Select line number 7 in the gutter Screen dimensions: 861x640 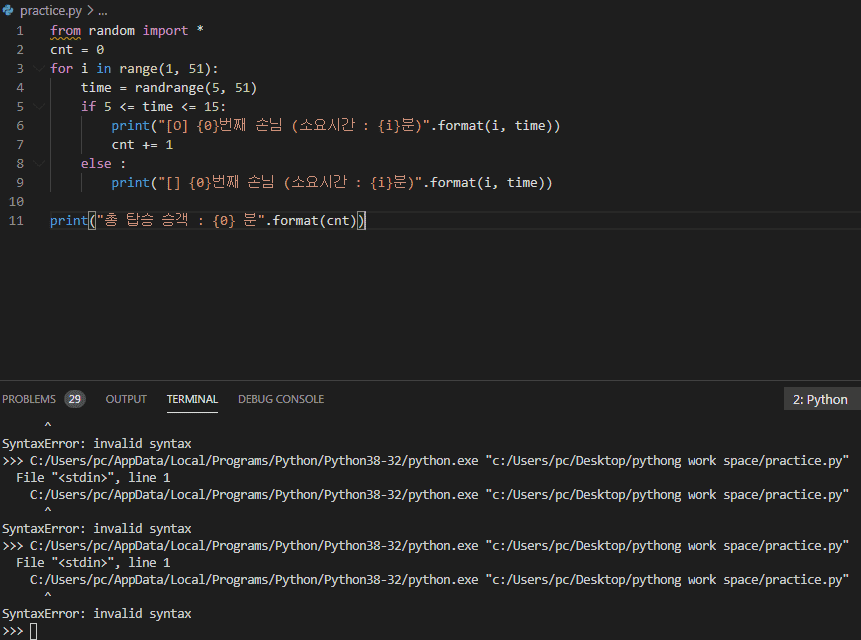pyautogui.click(x=20, y=145)
